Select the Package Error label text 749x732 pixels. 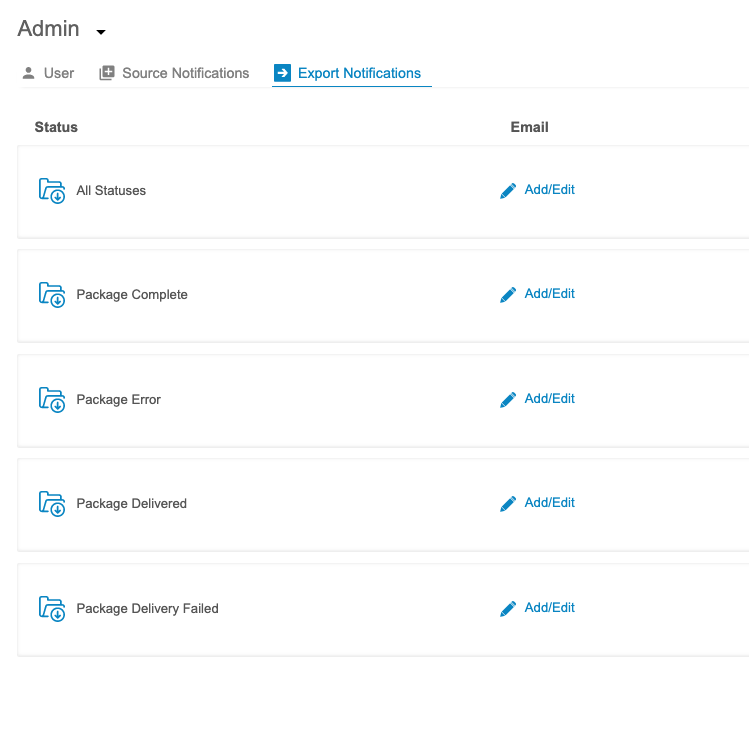(118, 400)
